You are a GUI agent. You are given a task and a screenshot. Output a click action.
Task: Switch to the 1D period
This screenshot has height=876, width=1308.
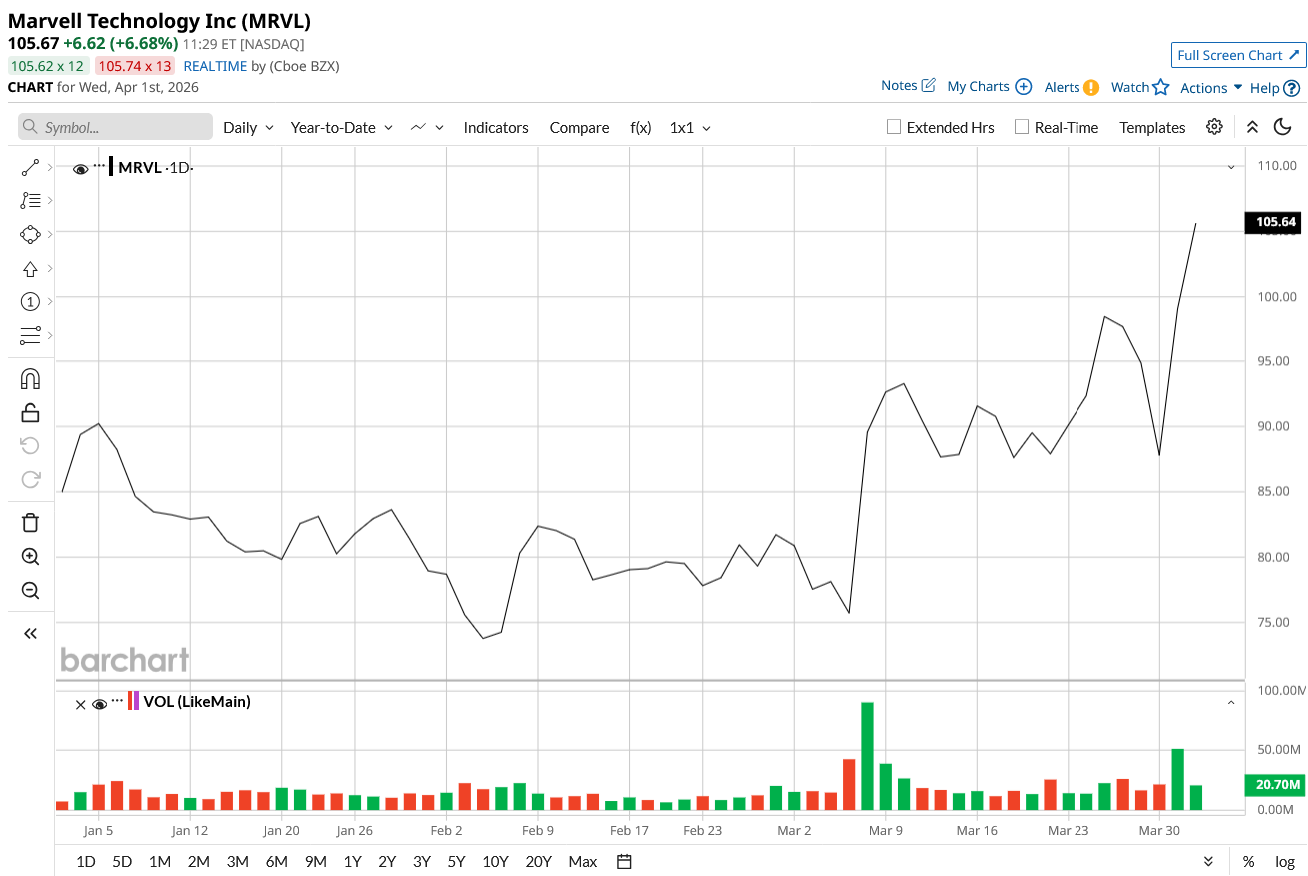point(86,861)
